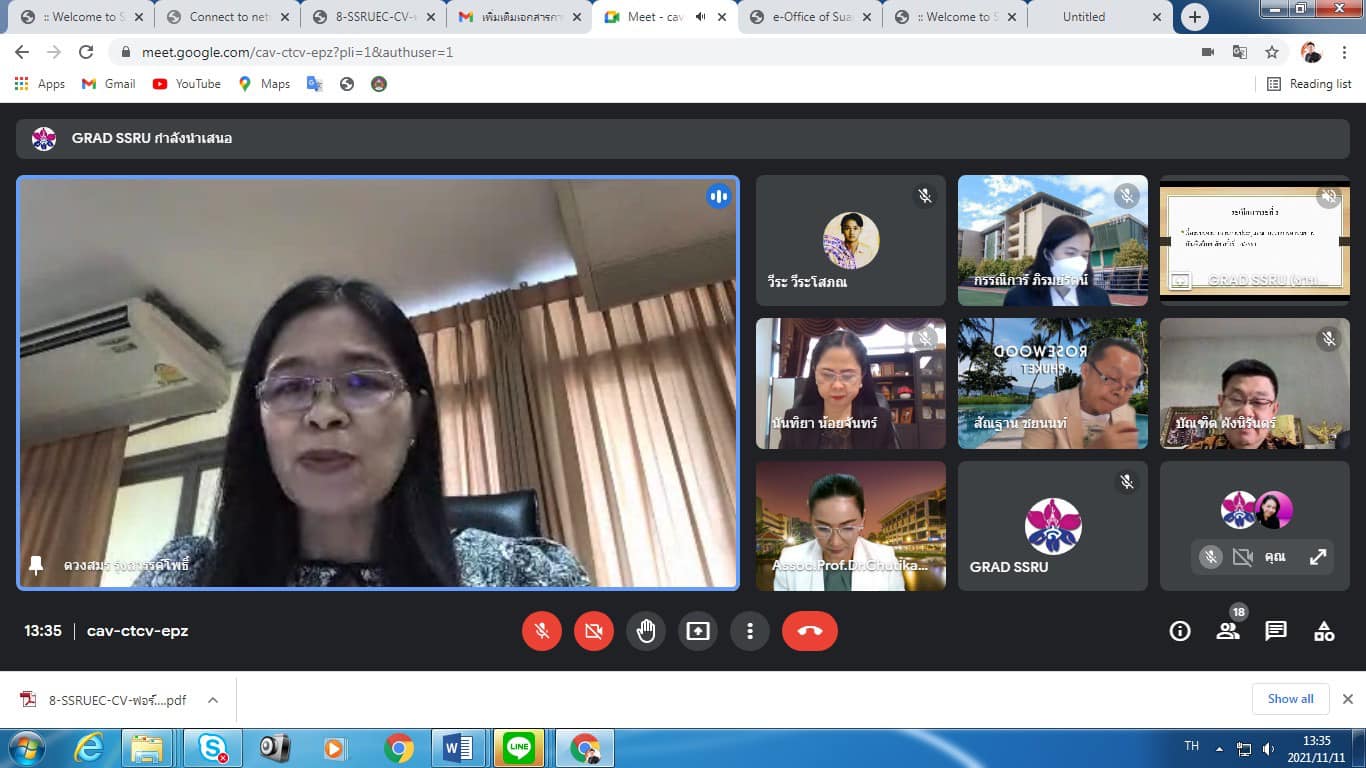
Task: Click Show all downloads button
Action: coord(1290,699)
